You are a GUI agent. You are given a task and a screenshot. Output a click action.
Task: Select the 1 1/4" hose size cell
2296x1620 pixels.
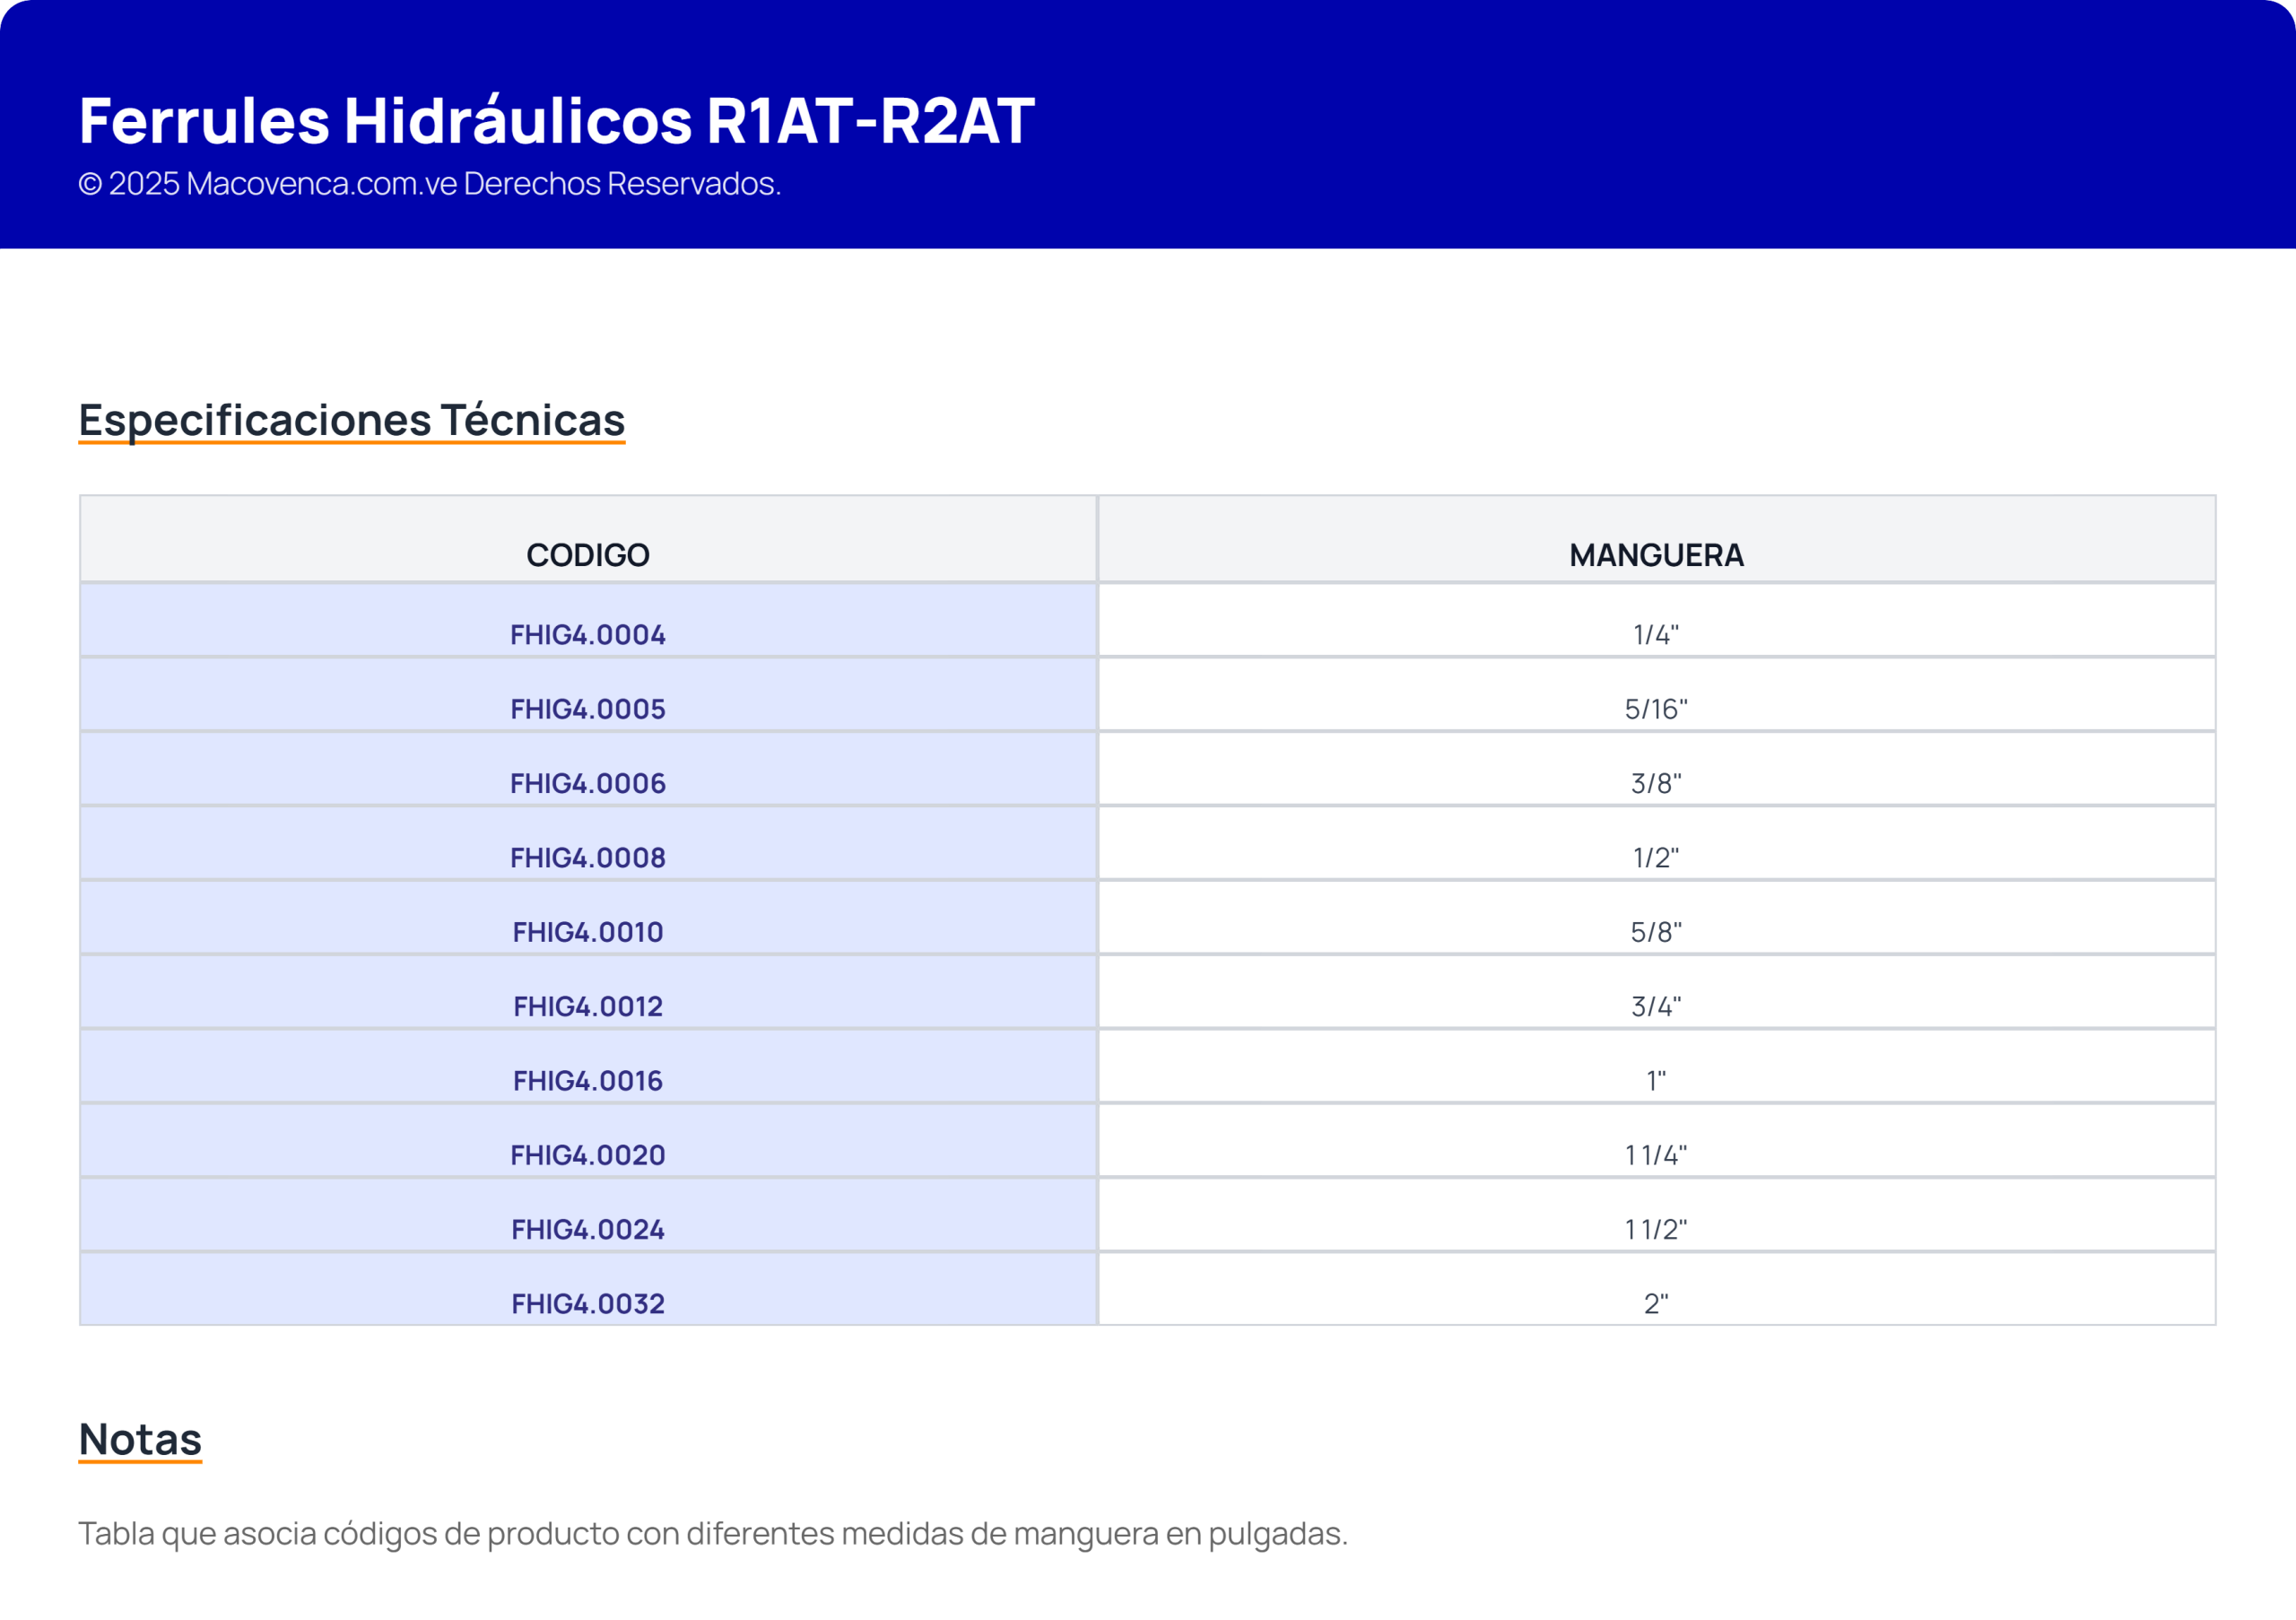point(1656,1155)
